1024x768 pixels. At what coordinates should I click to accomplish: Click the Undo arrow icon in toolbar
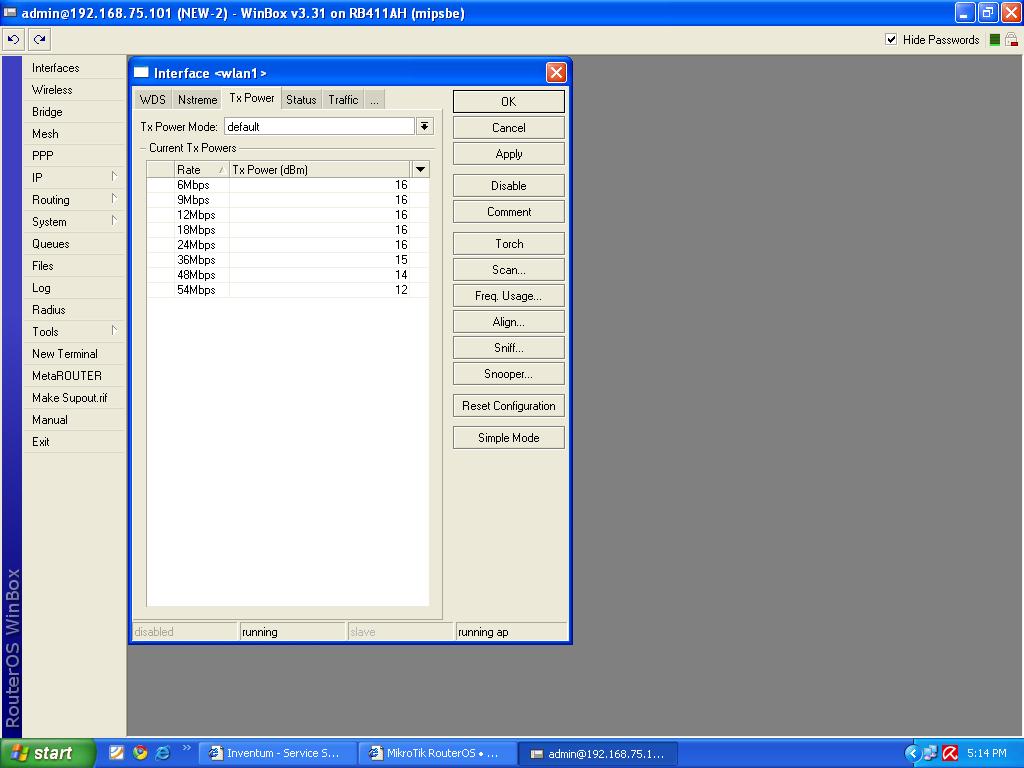(x=14, y=40)
